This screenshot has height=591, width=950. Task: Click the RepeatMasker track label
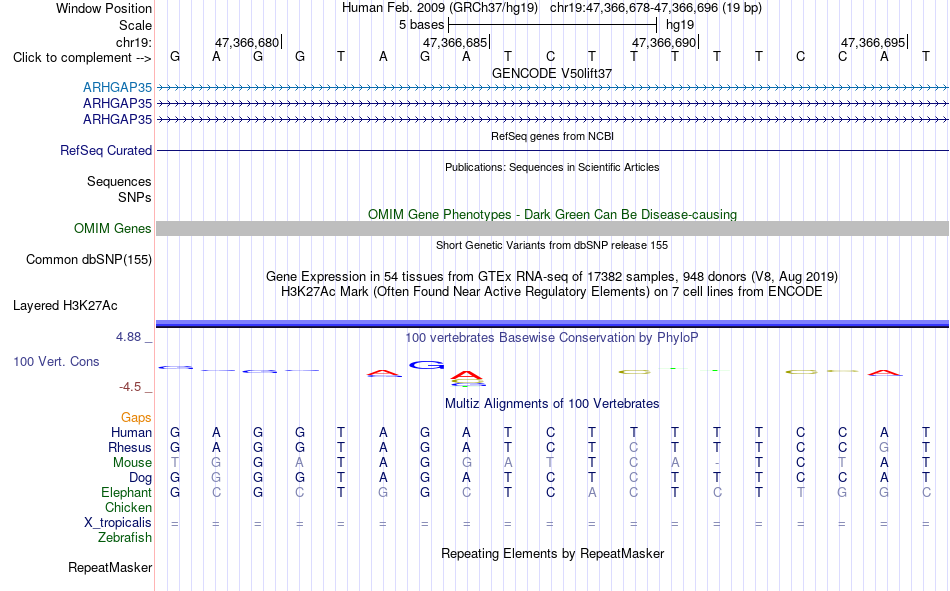pos(110,567)
